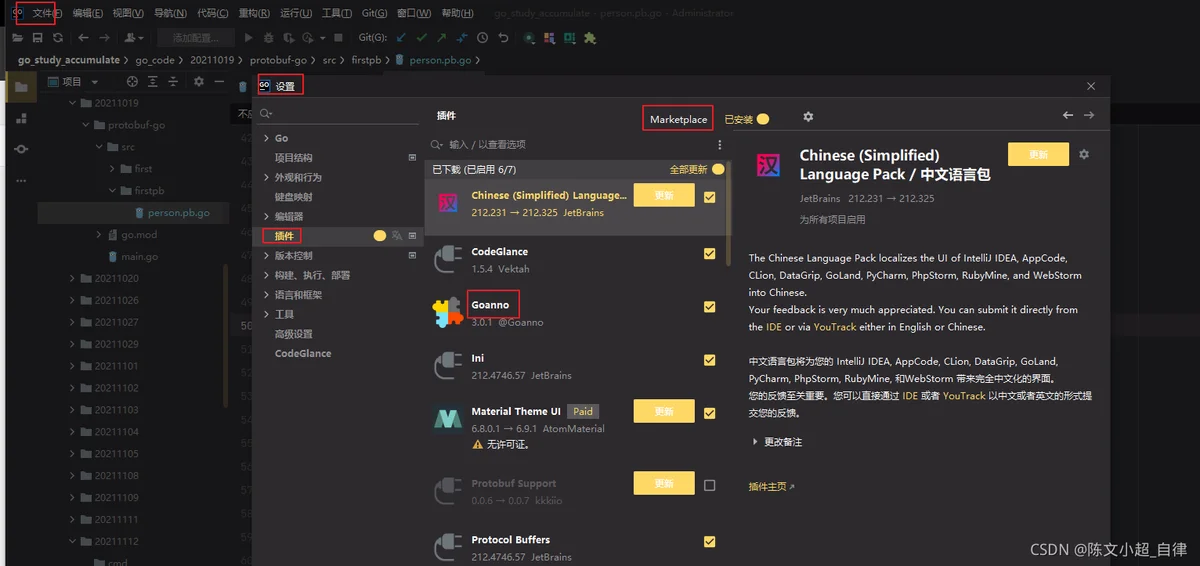This screenshot has width=1200, height=566.
Task: Update Material Theme UI plugin
Action: [x=664, y=411]
